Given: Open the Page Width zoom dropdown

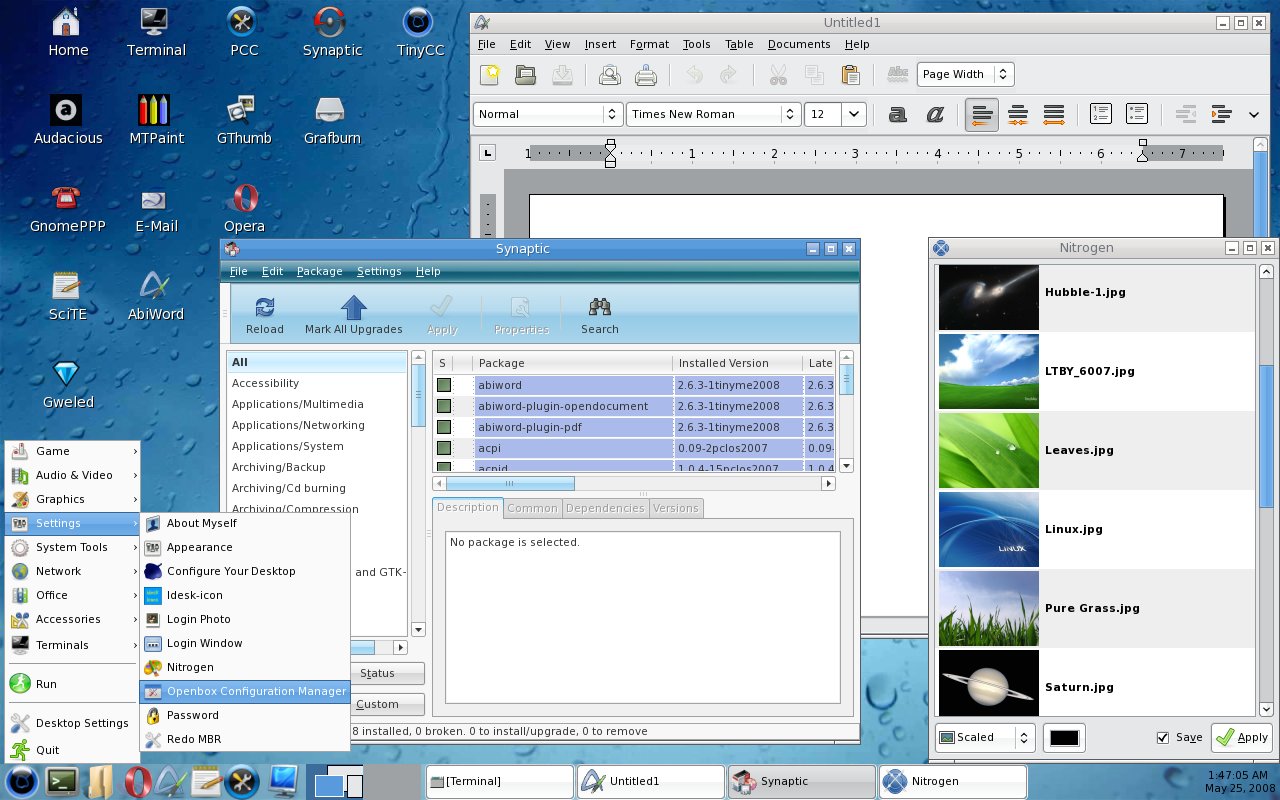Looking at the screenshot, I should (x=966, y=74).
